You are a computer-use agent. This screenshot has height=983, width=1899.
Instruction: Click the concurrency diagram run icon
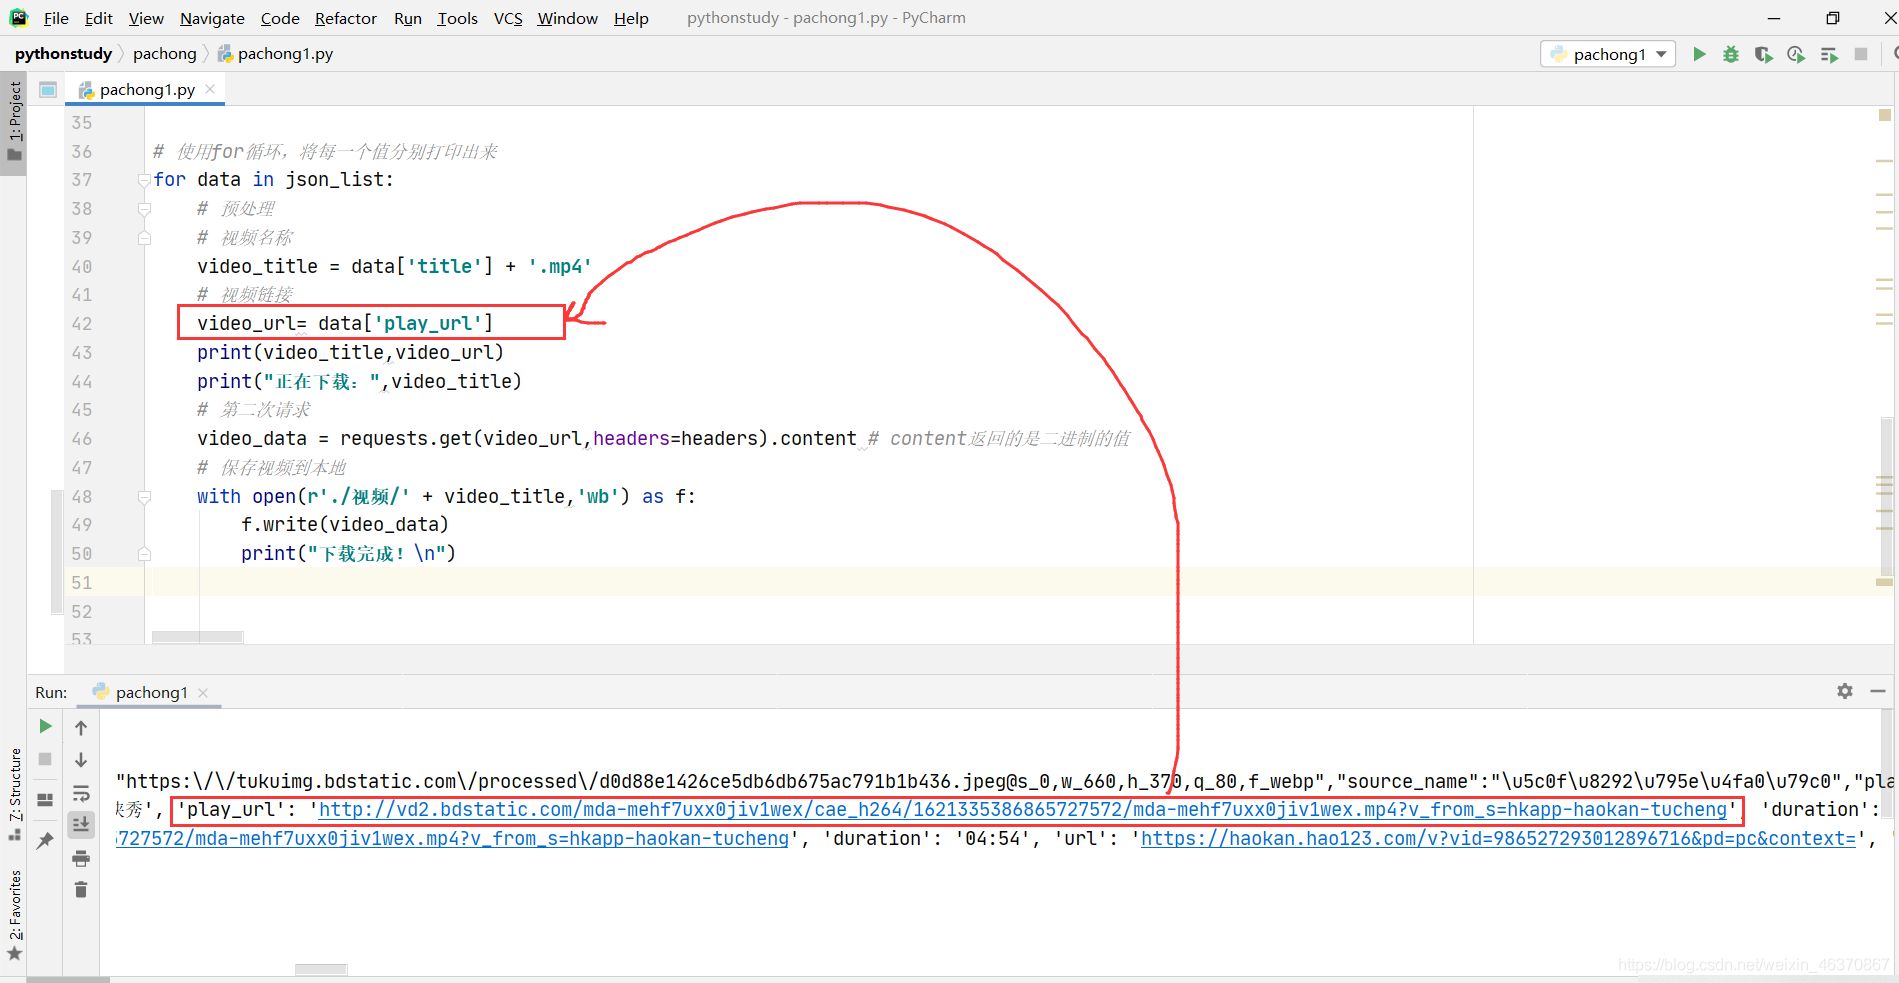[1829, 54]
